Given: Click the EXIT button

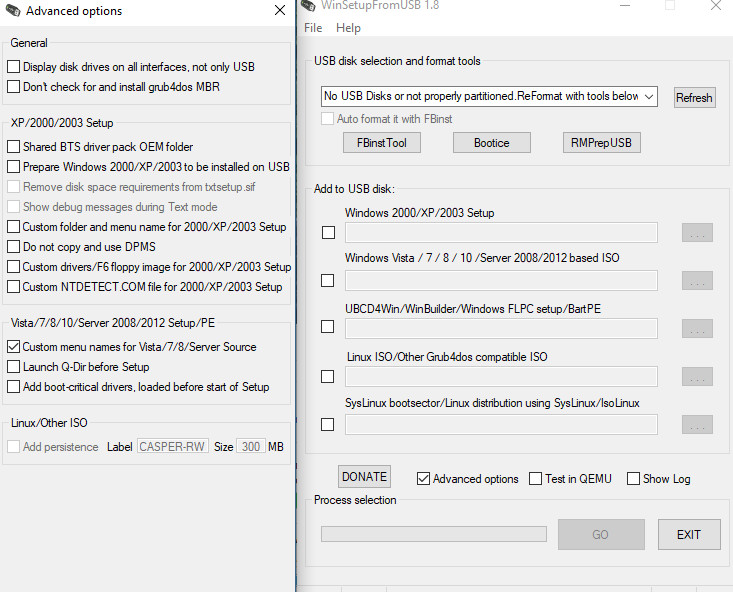Looking at the screenshot, I should pos(689,534).
